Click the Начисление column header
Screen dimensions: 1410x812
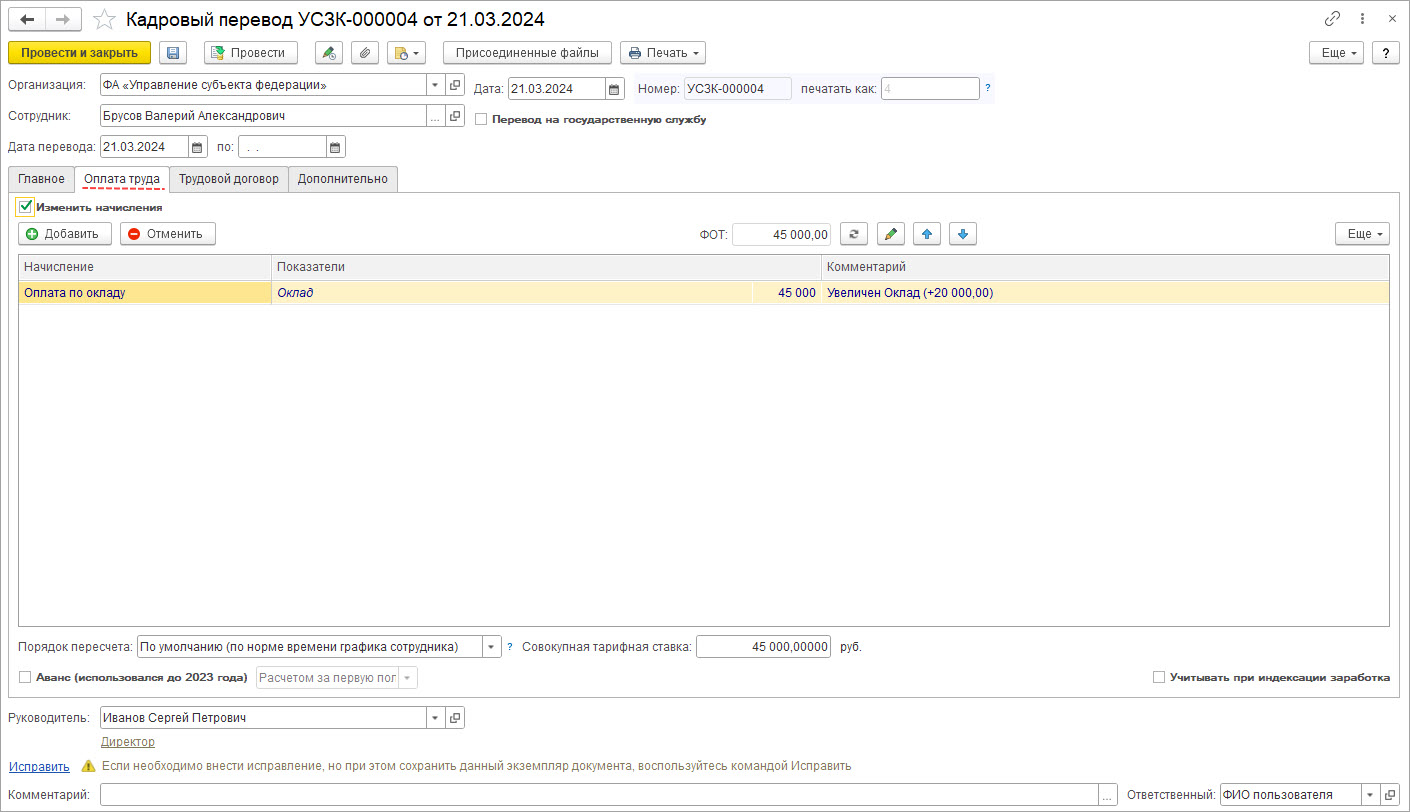pos(145,267)
